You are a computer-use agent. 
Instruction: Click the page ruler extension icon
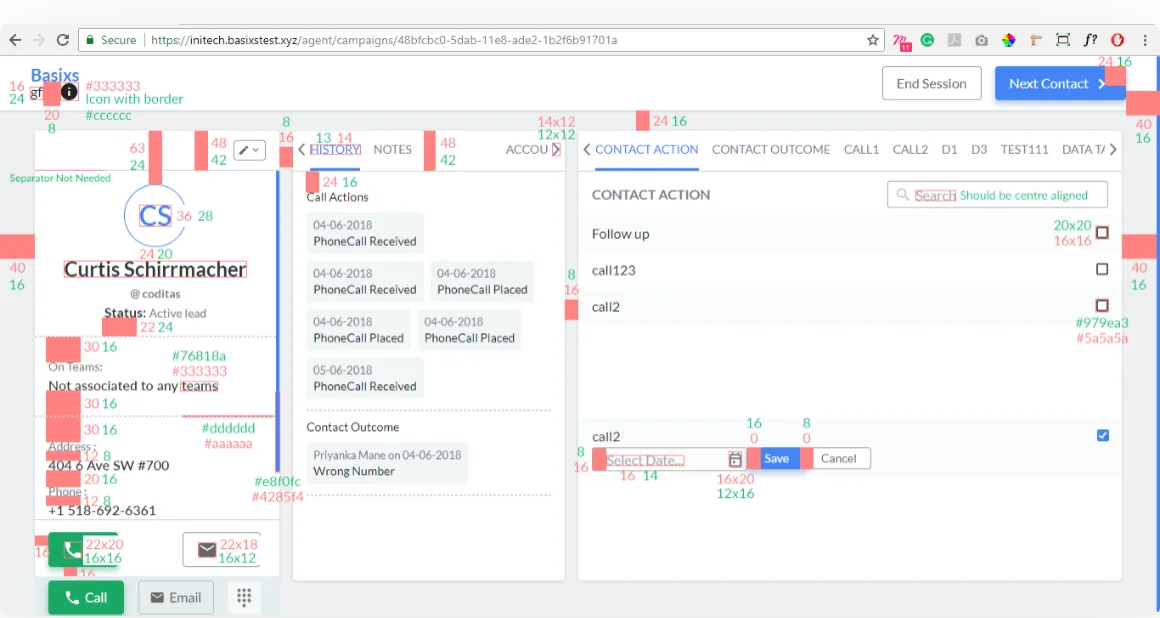(x=1036, y=40)
